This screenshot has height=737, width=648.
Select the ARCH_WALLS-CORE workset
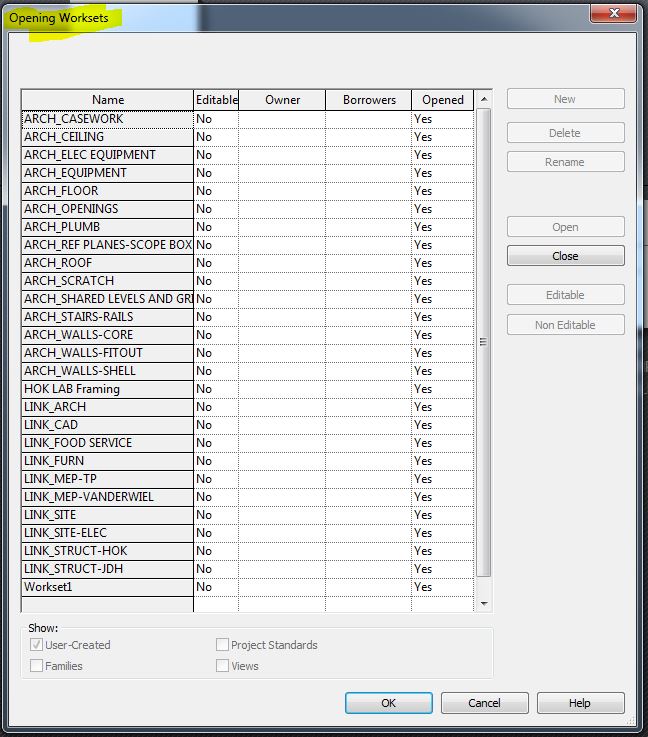tap(108, 335)
